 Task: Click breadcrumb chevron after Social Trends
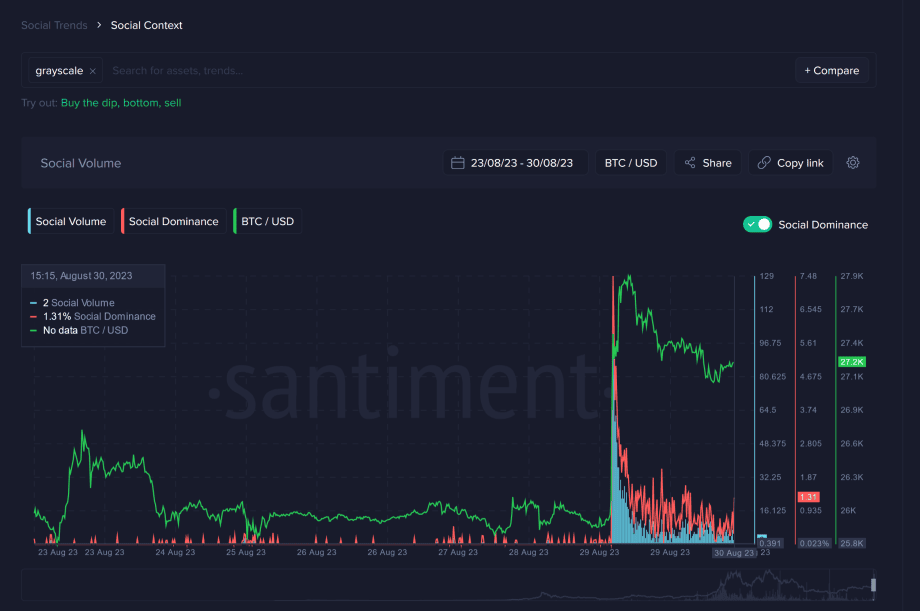(x=99, y=25)
